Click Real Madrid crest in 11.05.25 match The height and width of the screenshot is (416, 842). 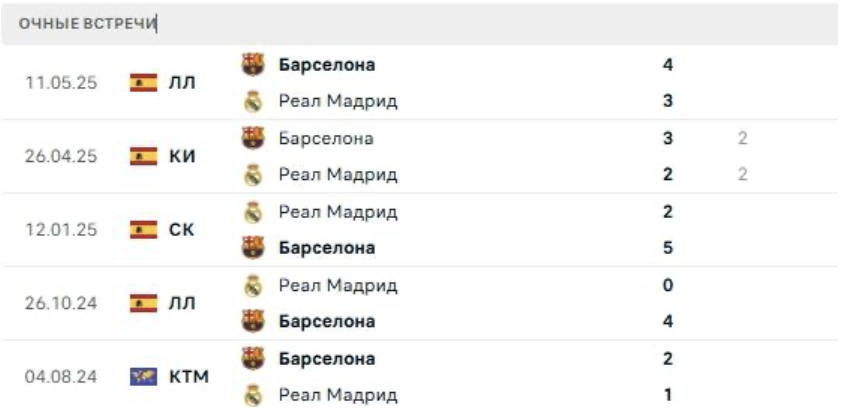click(253, 101)
